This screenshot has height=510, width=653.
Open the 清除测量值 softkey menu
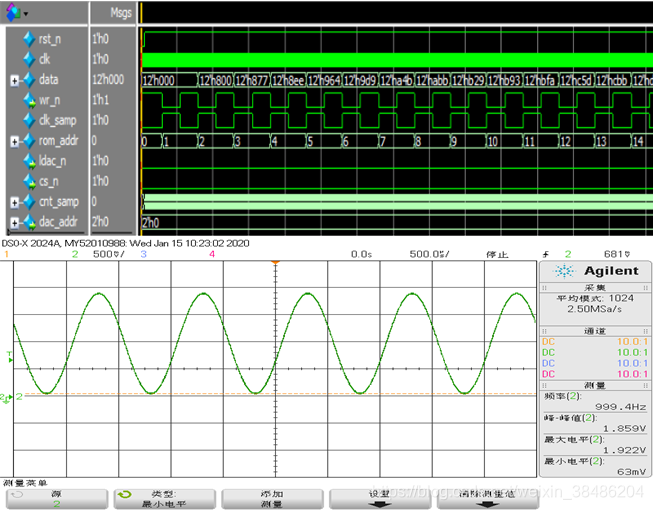[487, 499]
